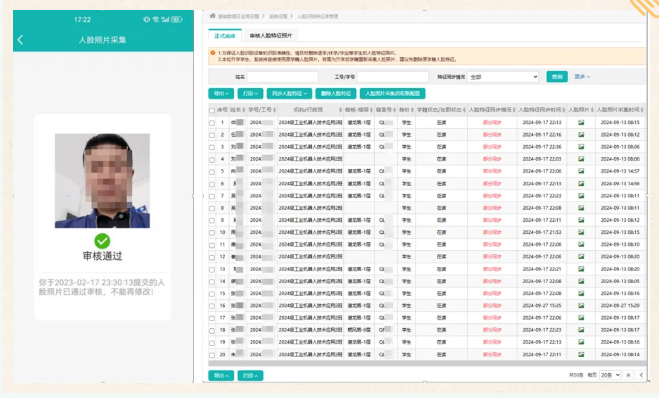Click the 删除人脸特征 button
This screenshot has width=659, height=398.
(x=336, y=93)
